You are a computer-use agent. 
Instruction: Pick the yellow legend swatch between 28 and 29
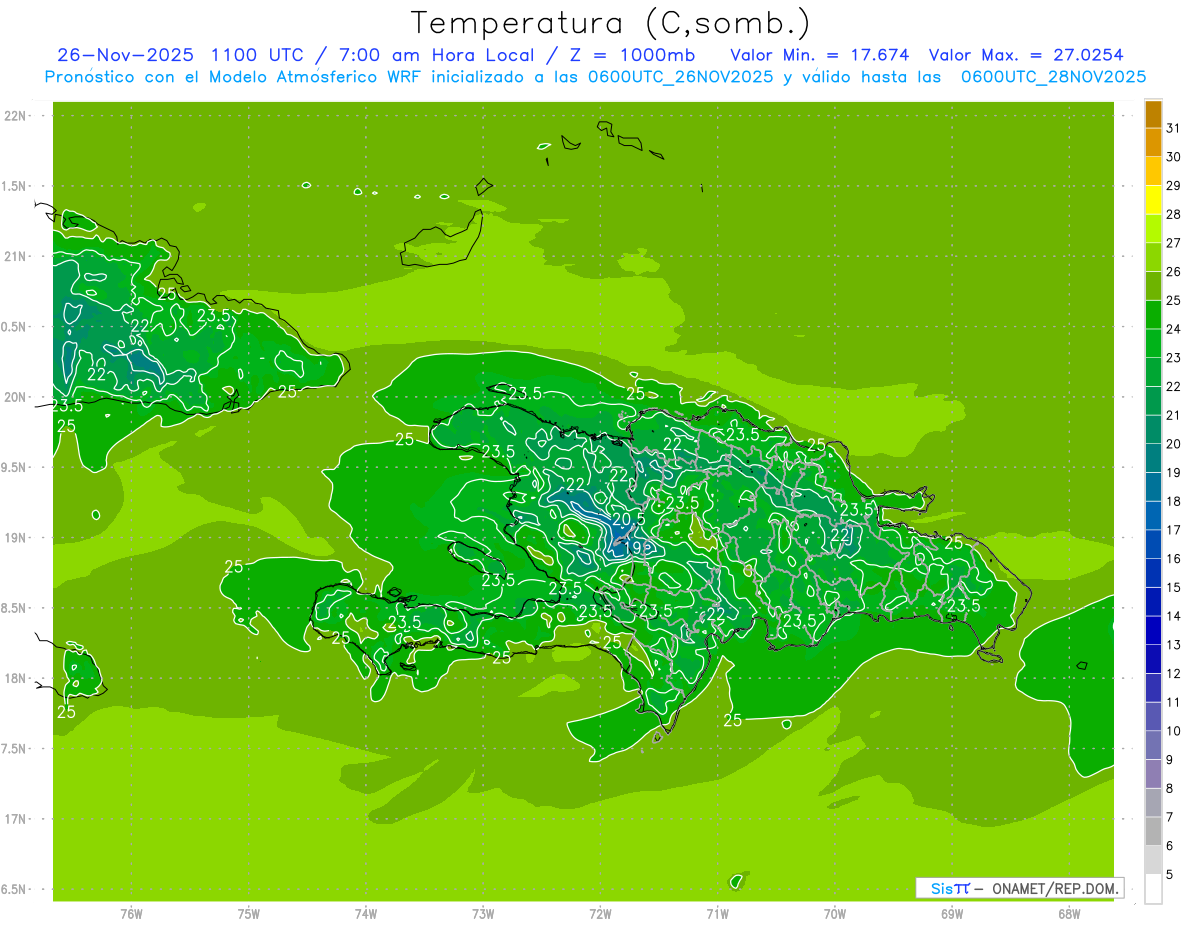click(x=1153, y=200)
